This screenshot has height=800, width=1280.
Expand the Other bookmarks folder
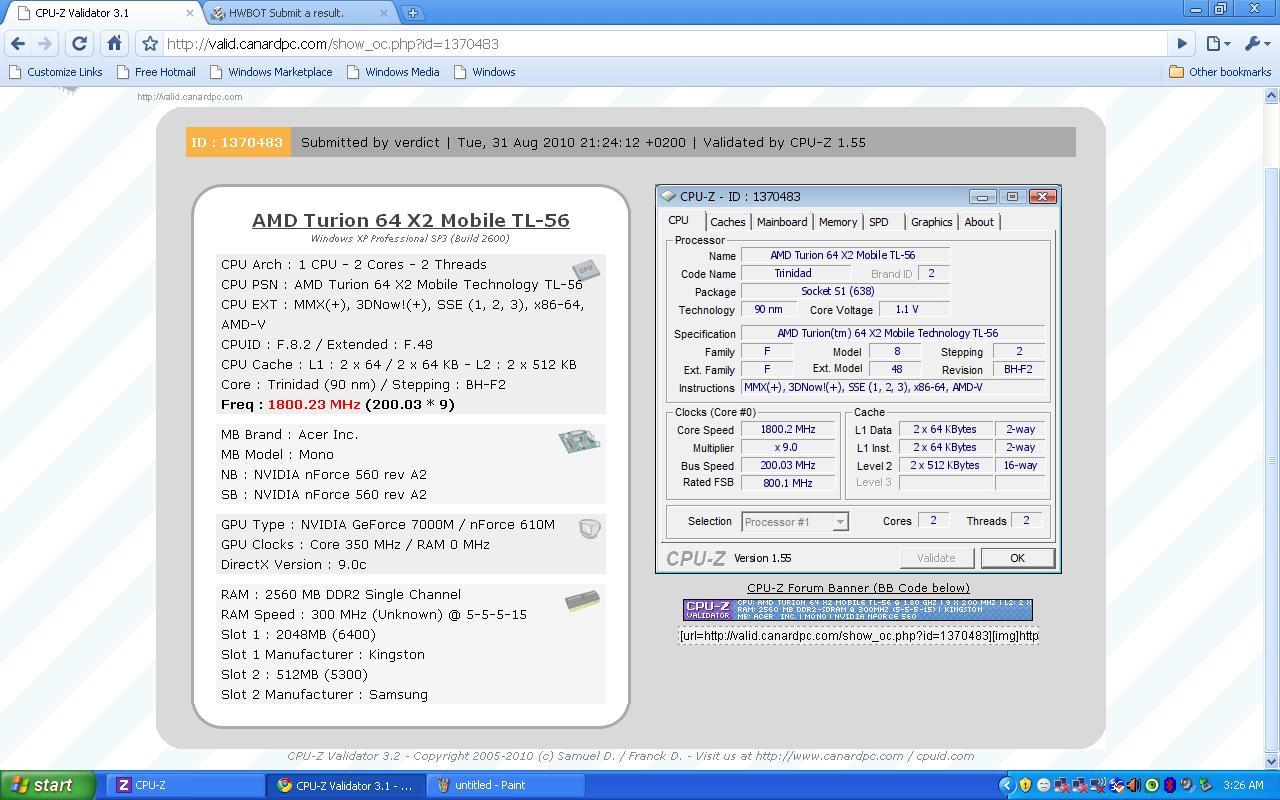(1220, 72)
